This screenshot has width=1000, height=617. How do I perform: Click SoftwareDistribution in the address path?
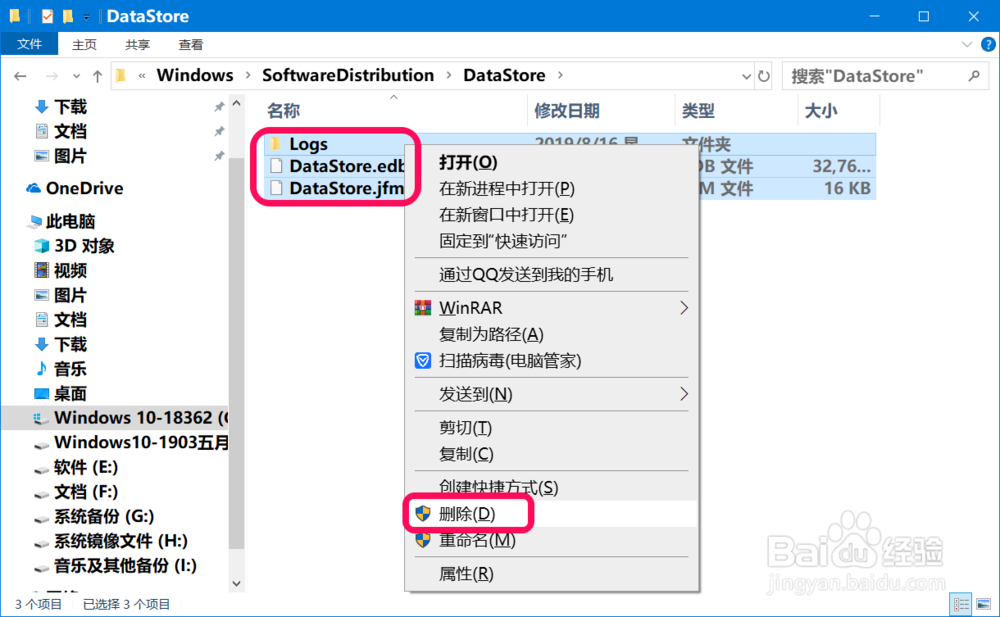coord(348,75)
